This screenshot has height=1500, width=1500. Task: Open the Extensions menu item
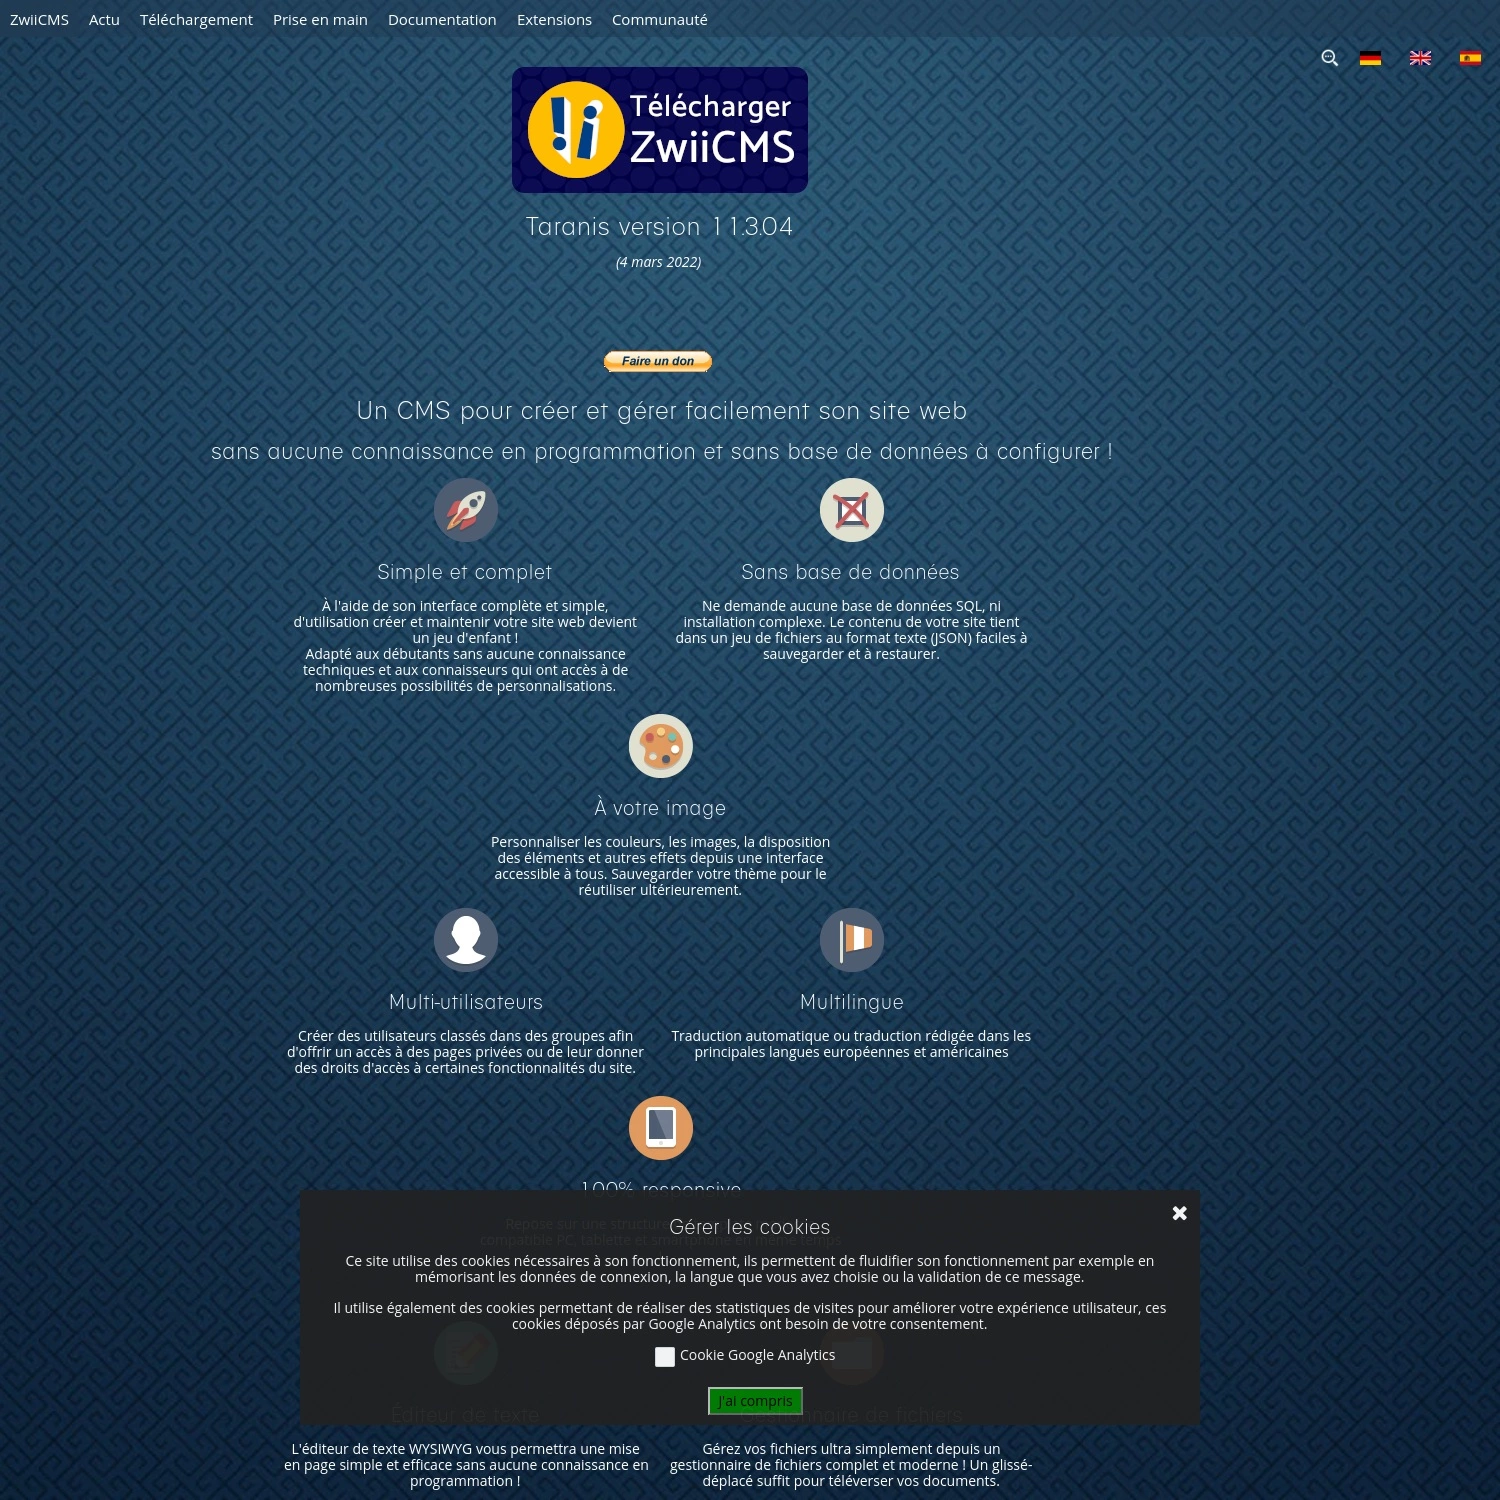pos(554,19)
